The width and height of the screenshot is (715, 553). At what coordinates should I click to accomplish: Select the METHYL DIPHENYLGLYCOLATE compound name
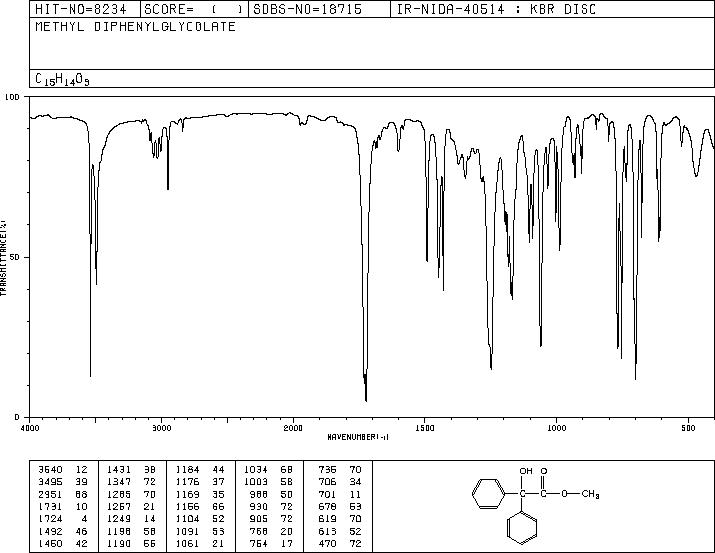pos(135,26)
